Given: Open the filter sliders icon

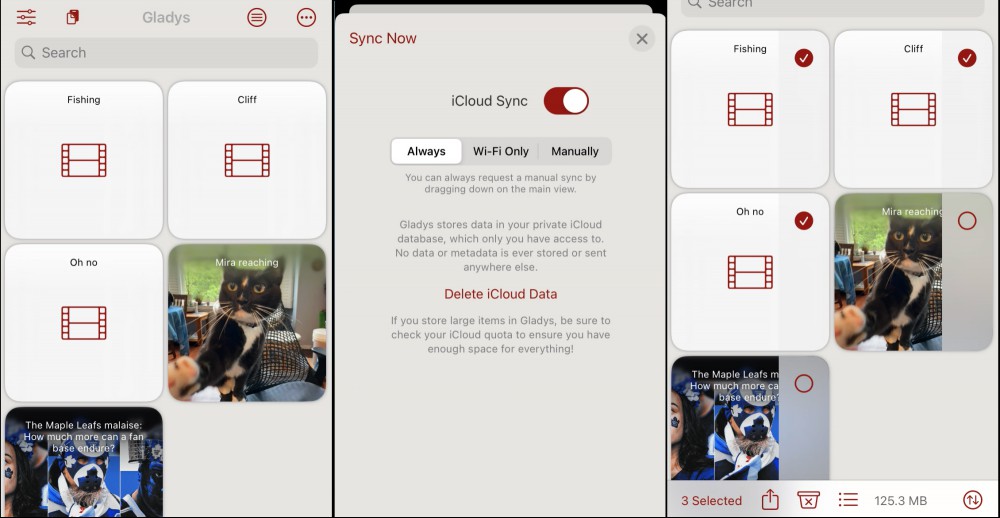Looking at the screenshot, I should click(x=26, y=17).
